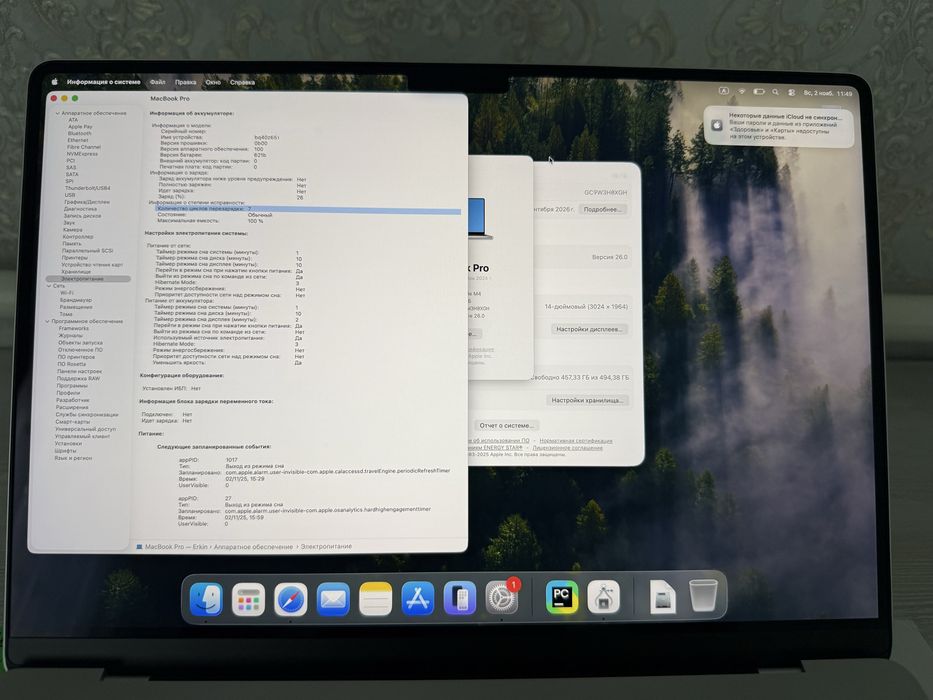Collapse the Программное обеспечение section

click(47, 321)
